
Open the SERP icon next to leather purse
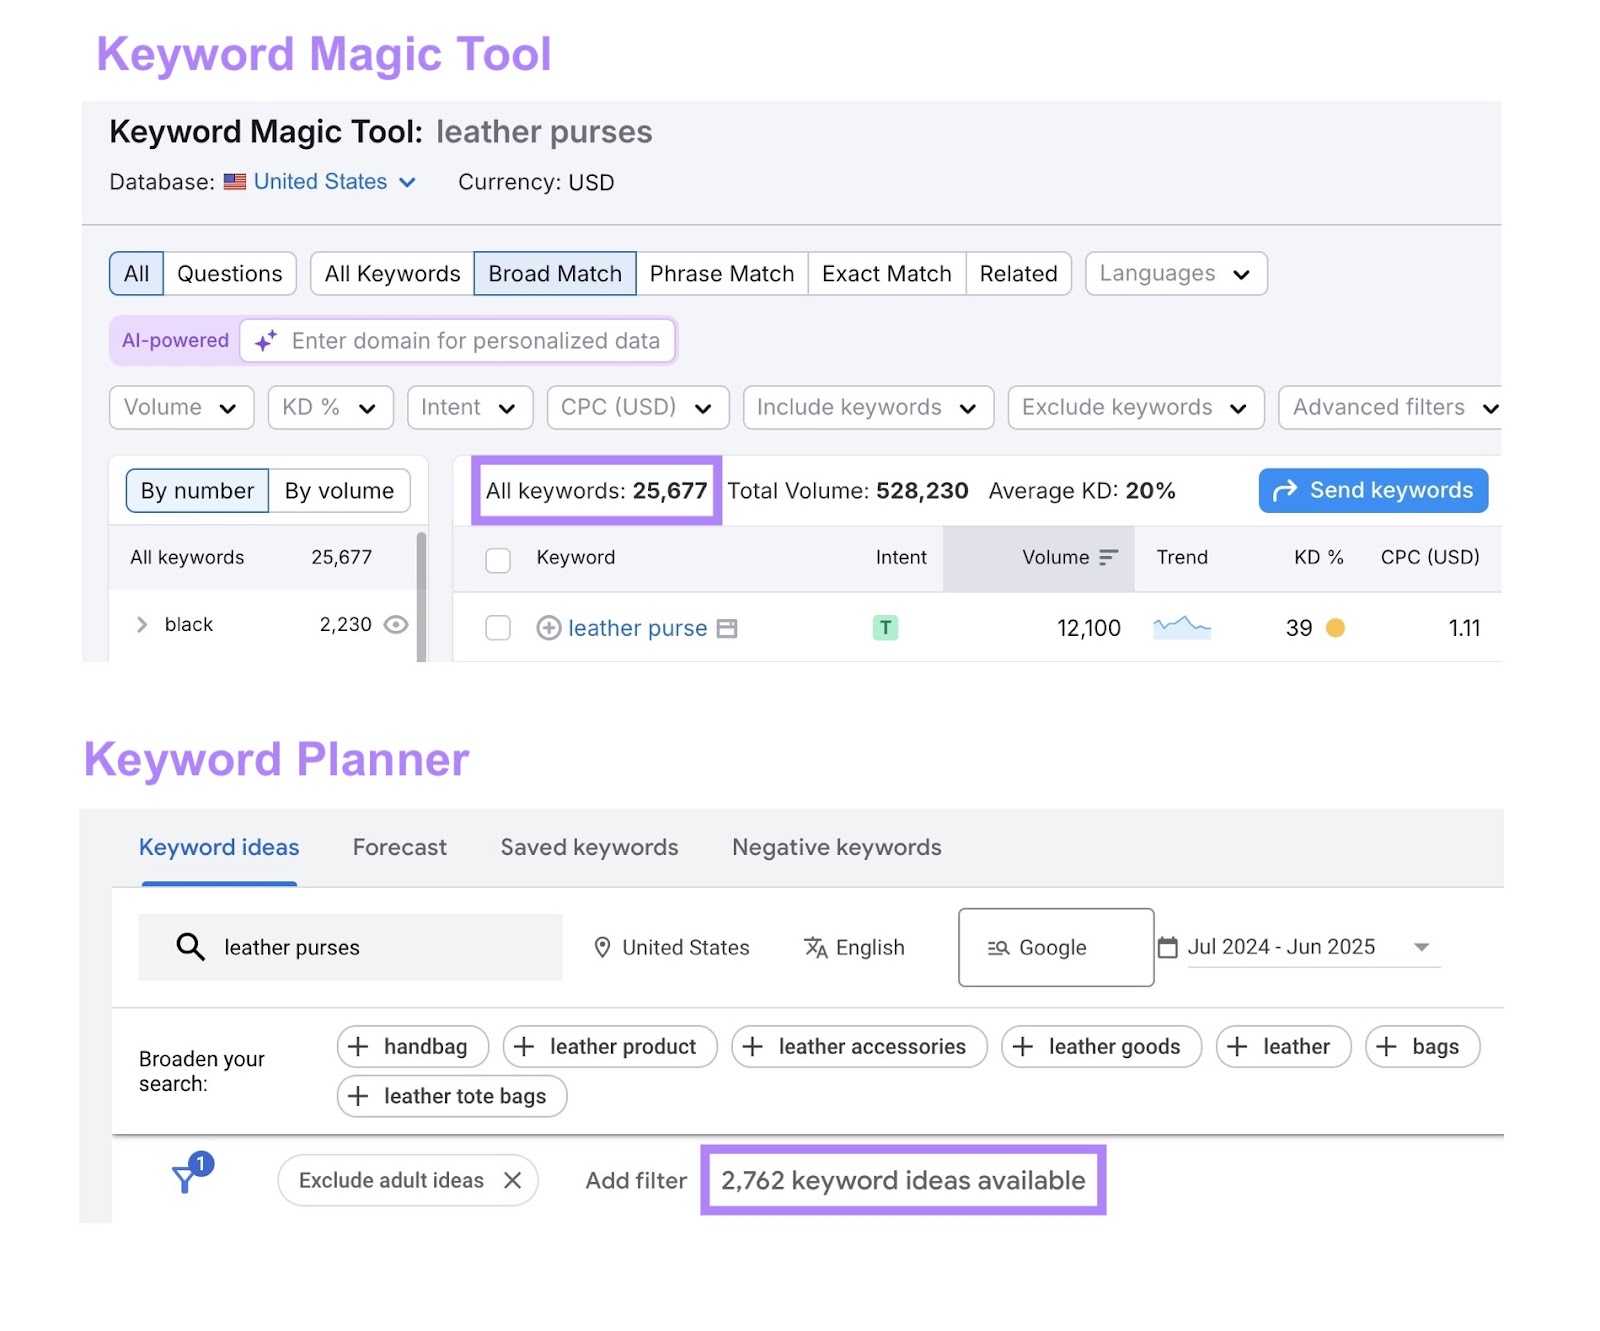[729, 628]
